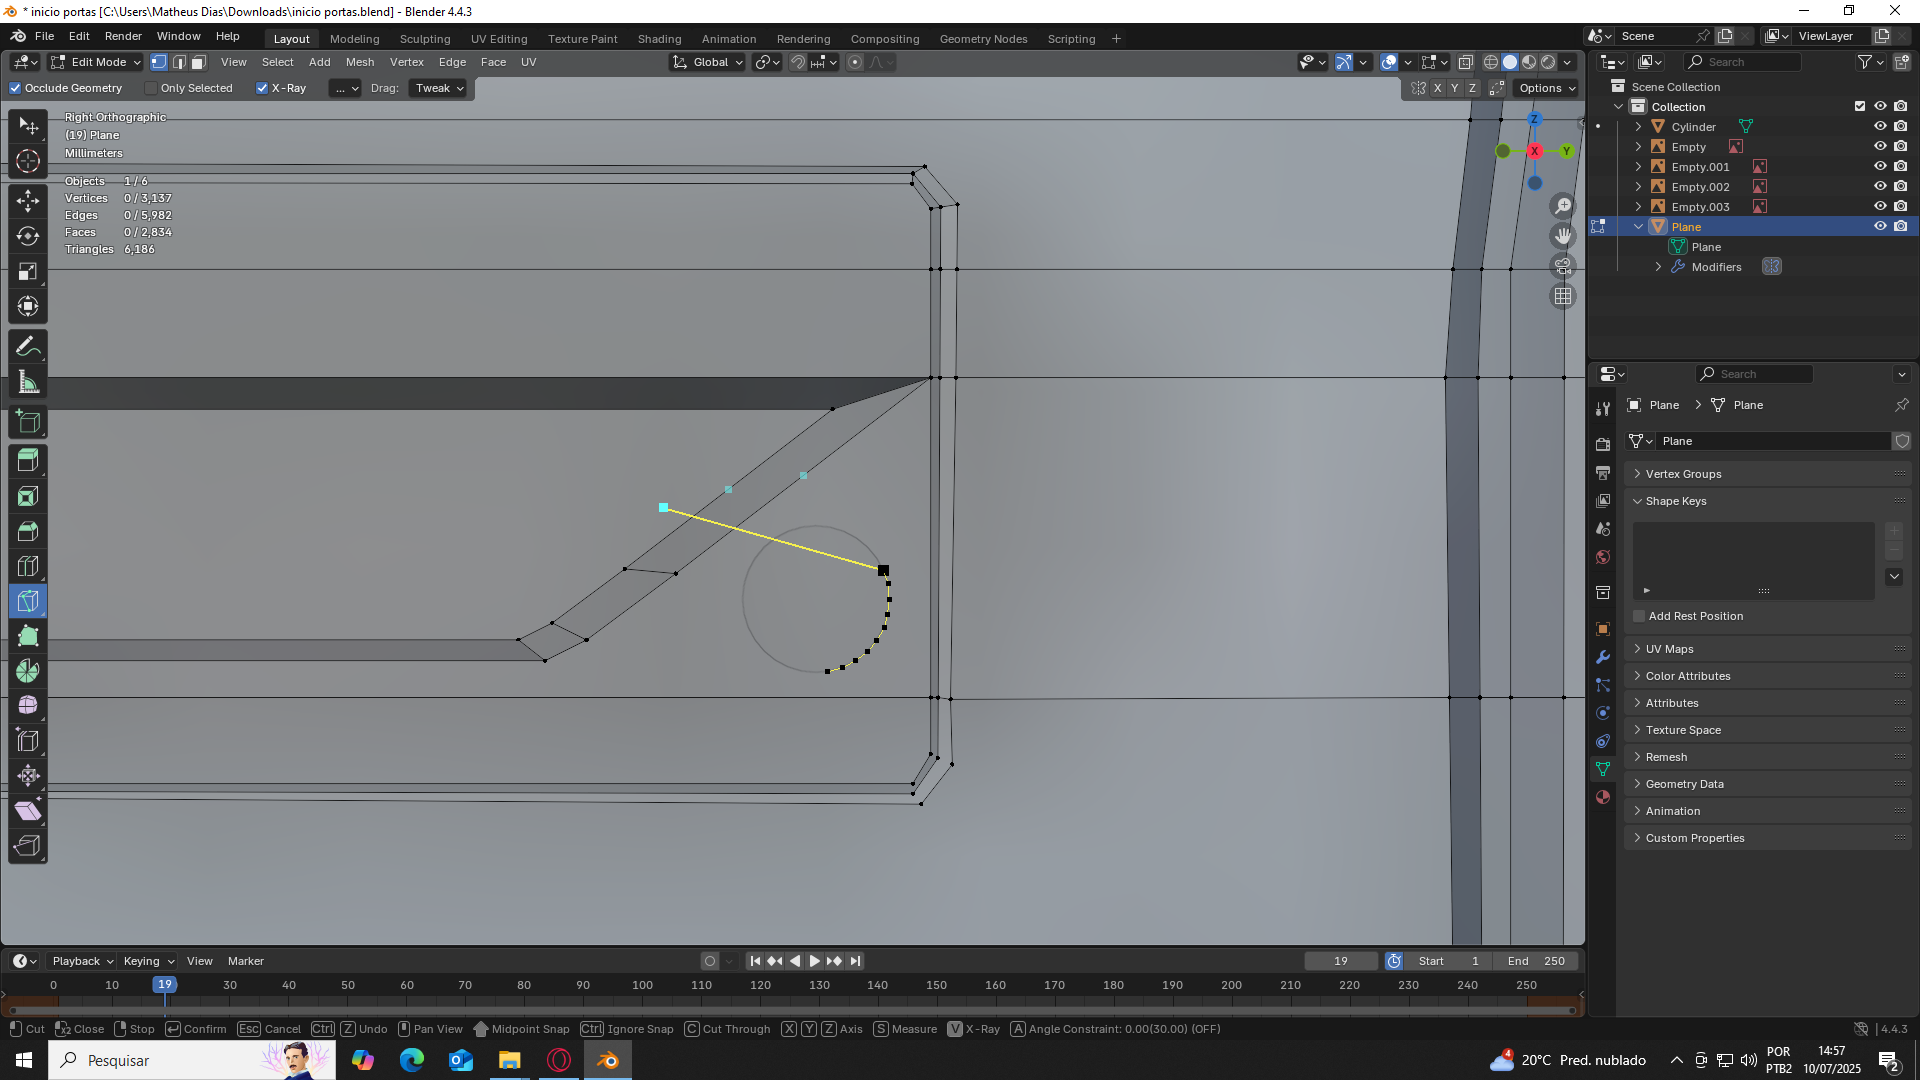Select the Loop Cut tool

[28, 566]
